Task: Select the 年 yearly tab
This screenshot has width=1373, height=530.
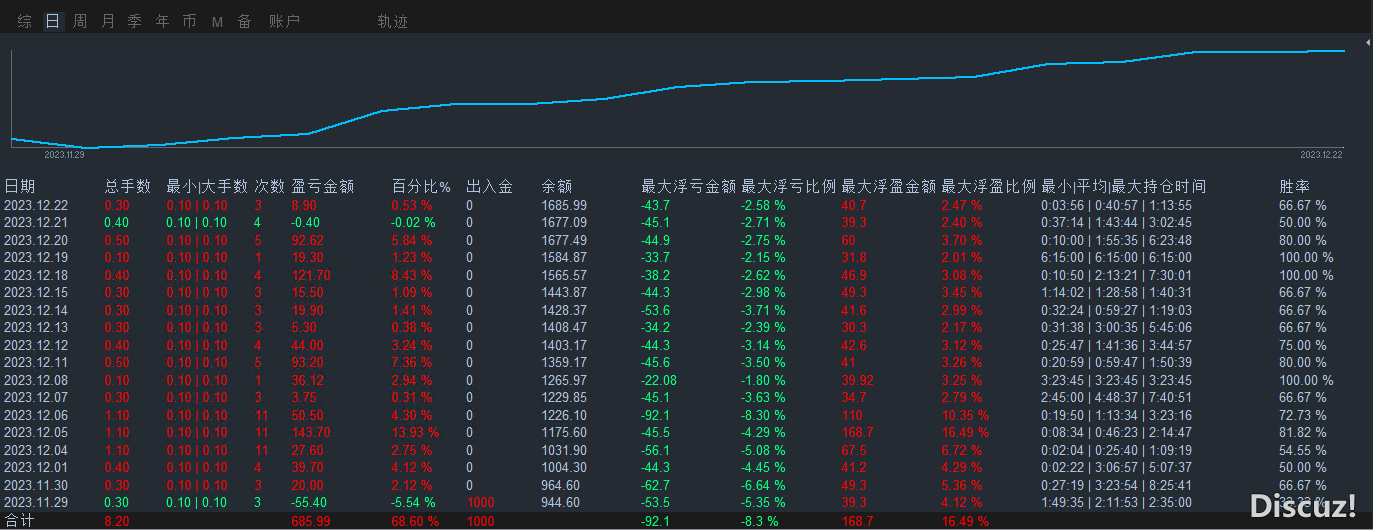Action: point(162,21)
